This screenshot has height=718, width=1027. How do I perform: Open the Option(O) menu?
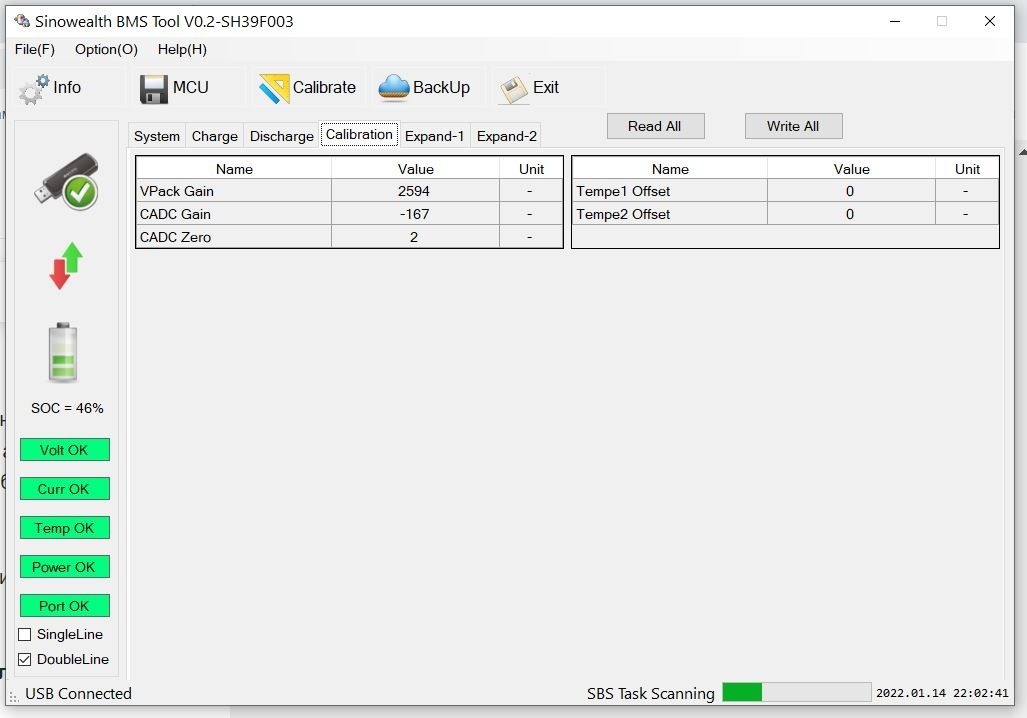coord(106,50)
